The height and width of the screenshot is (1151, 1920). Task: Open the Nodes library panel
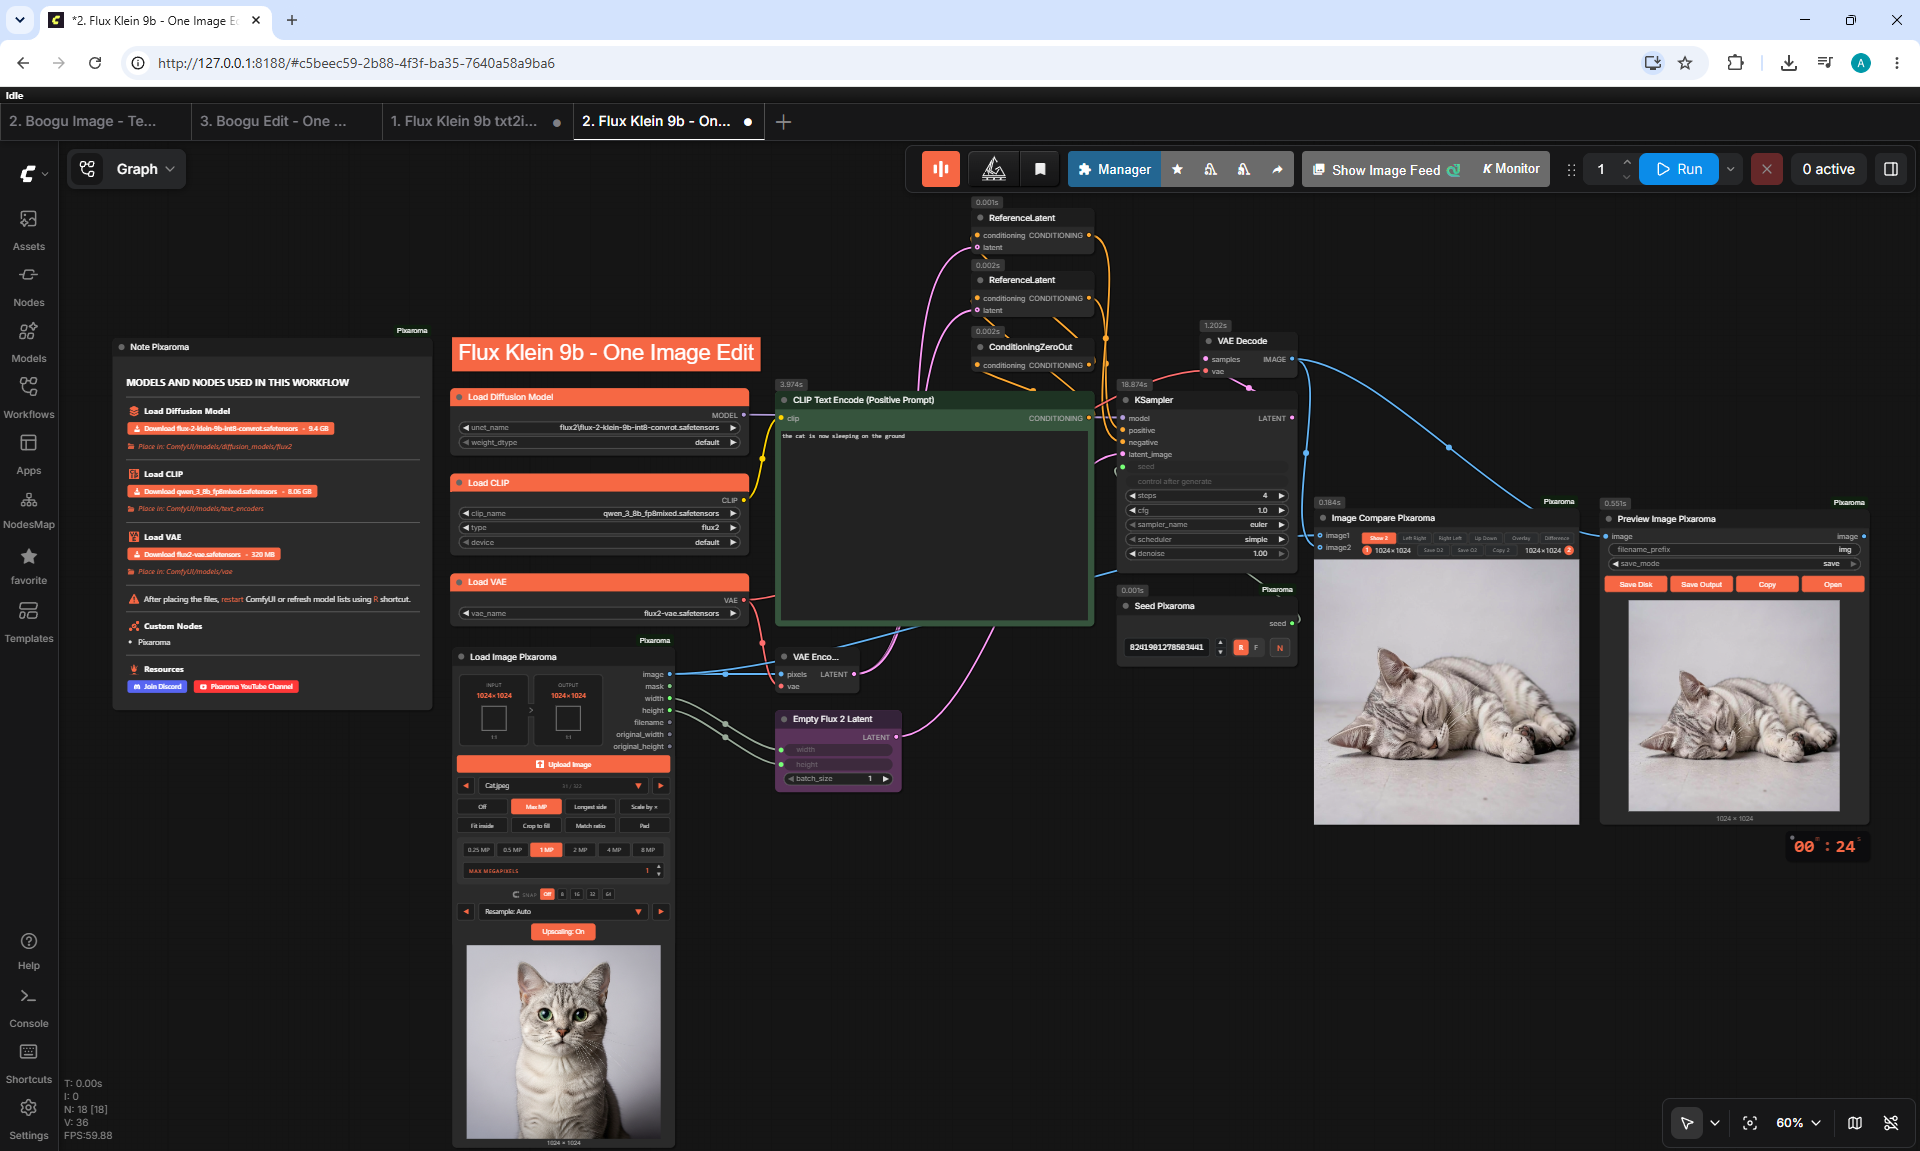[29, 286]
